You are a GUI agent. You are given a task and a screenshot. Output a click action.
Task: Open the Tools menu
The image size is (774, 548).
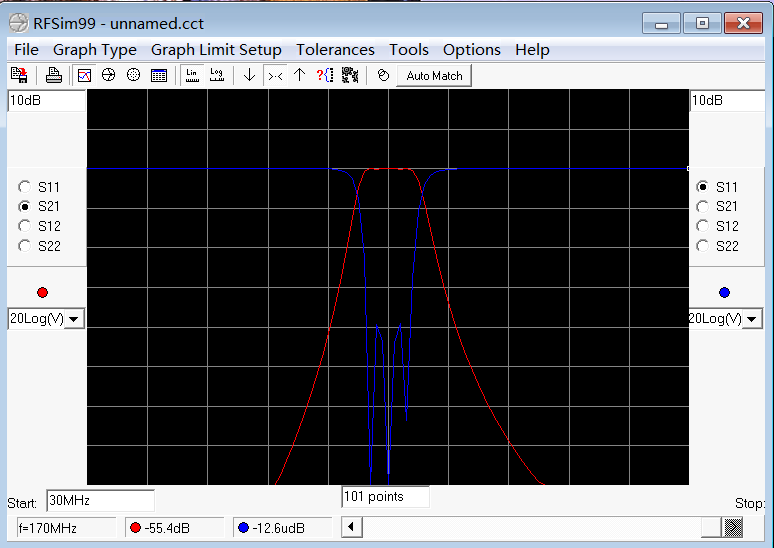(x=409, y=49)
